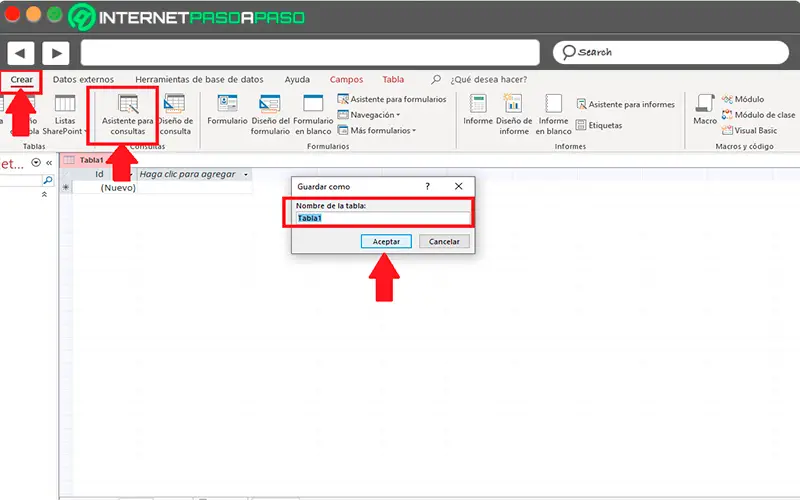Switch to the Campos tab
This screenshot has width=800, height=500.
(x=346, y=80)
